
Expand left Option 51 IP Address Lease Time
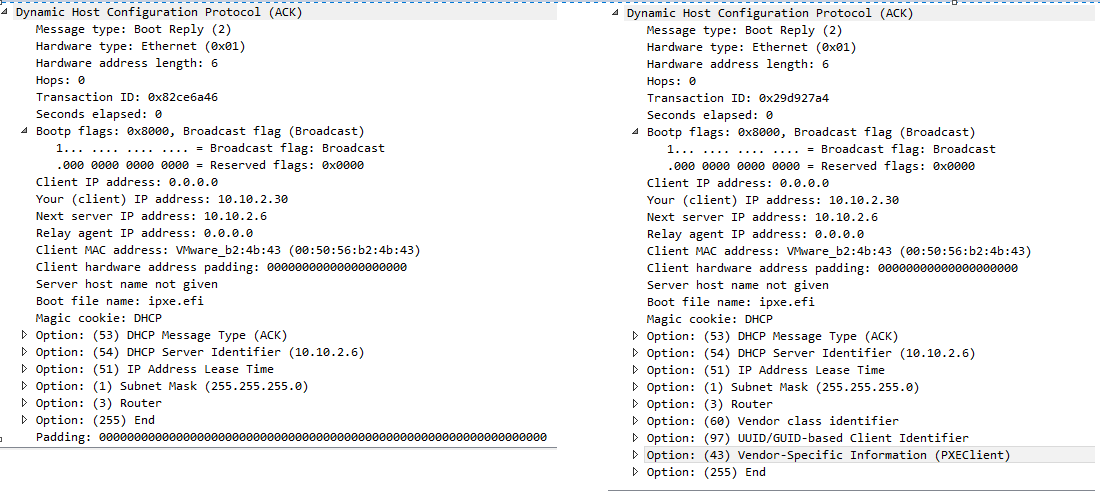point(25,369)
